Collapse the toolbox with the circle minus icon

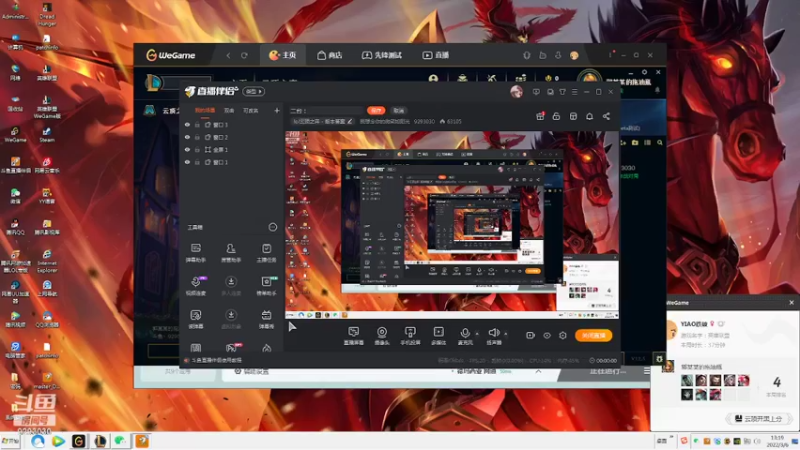[272, 227]
